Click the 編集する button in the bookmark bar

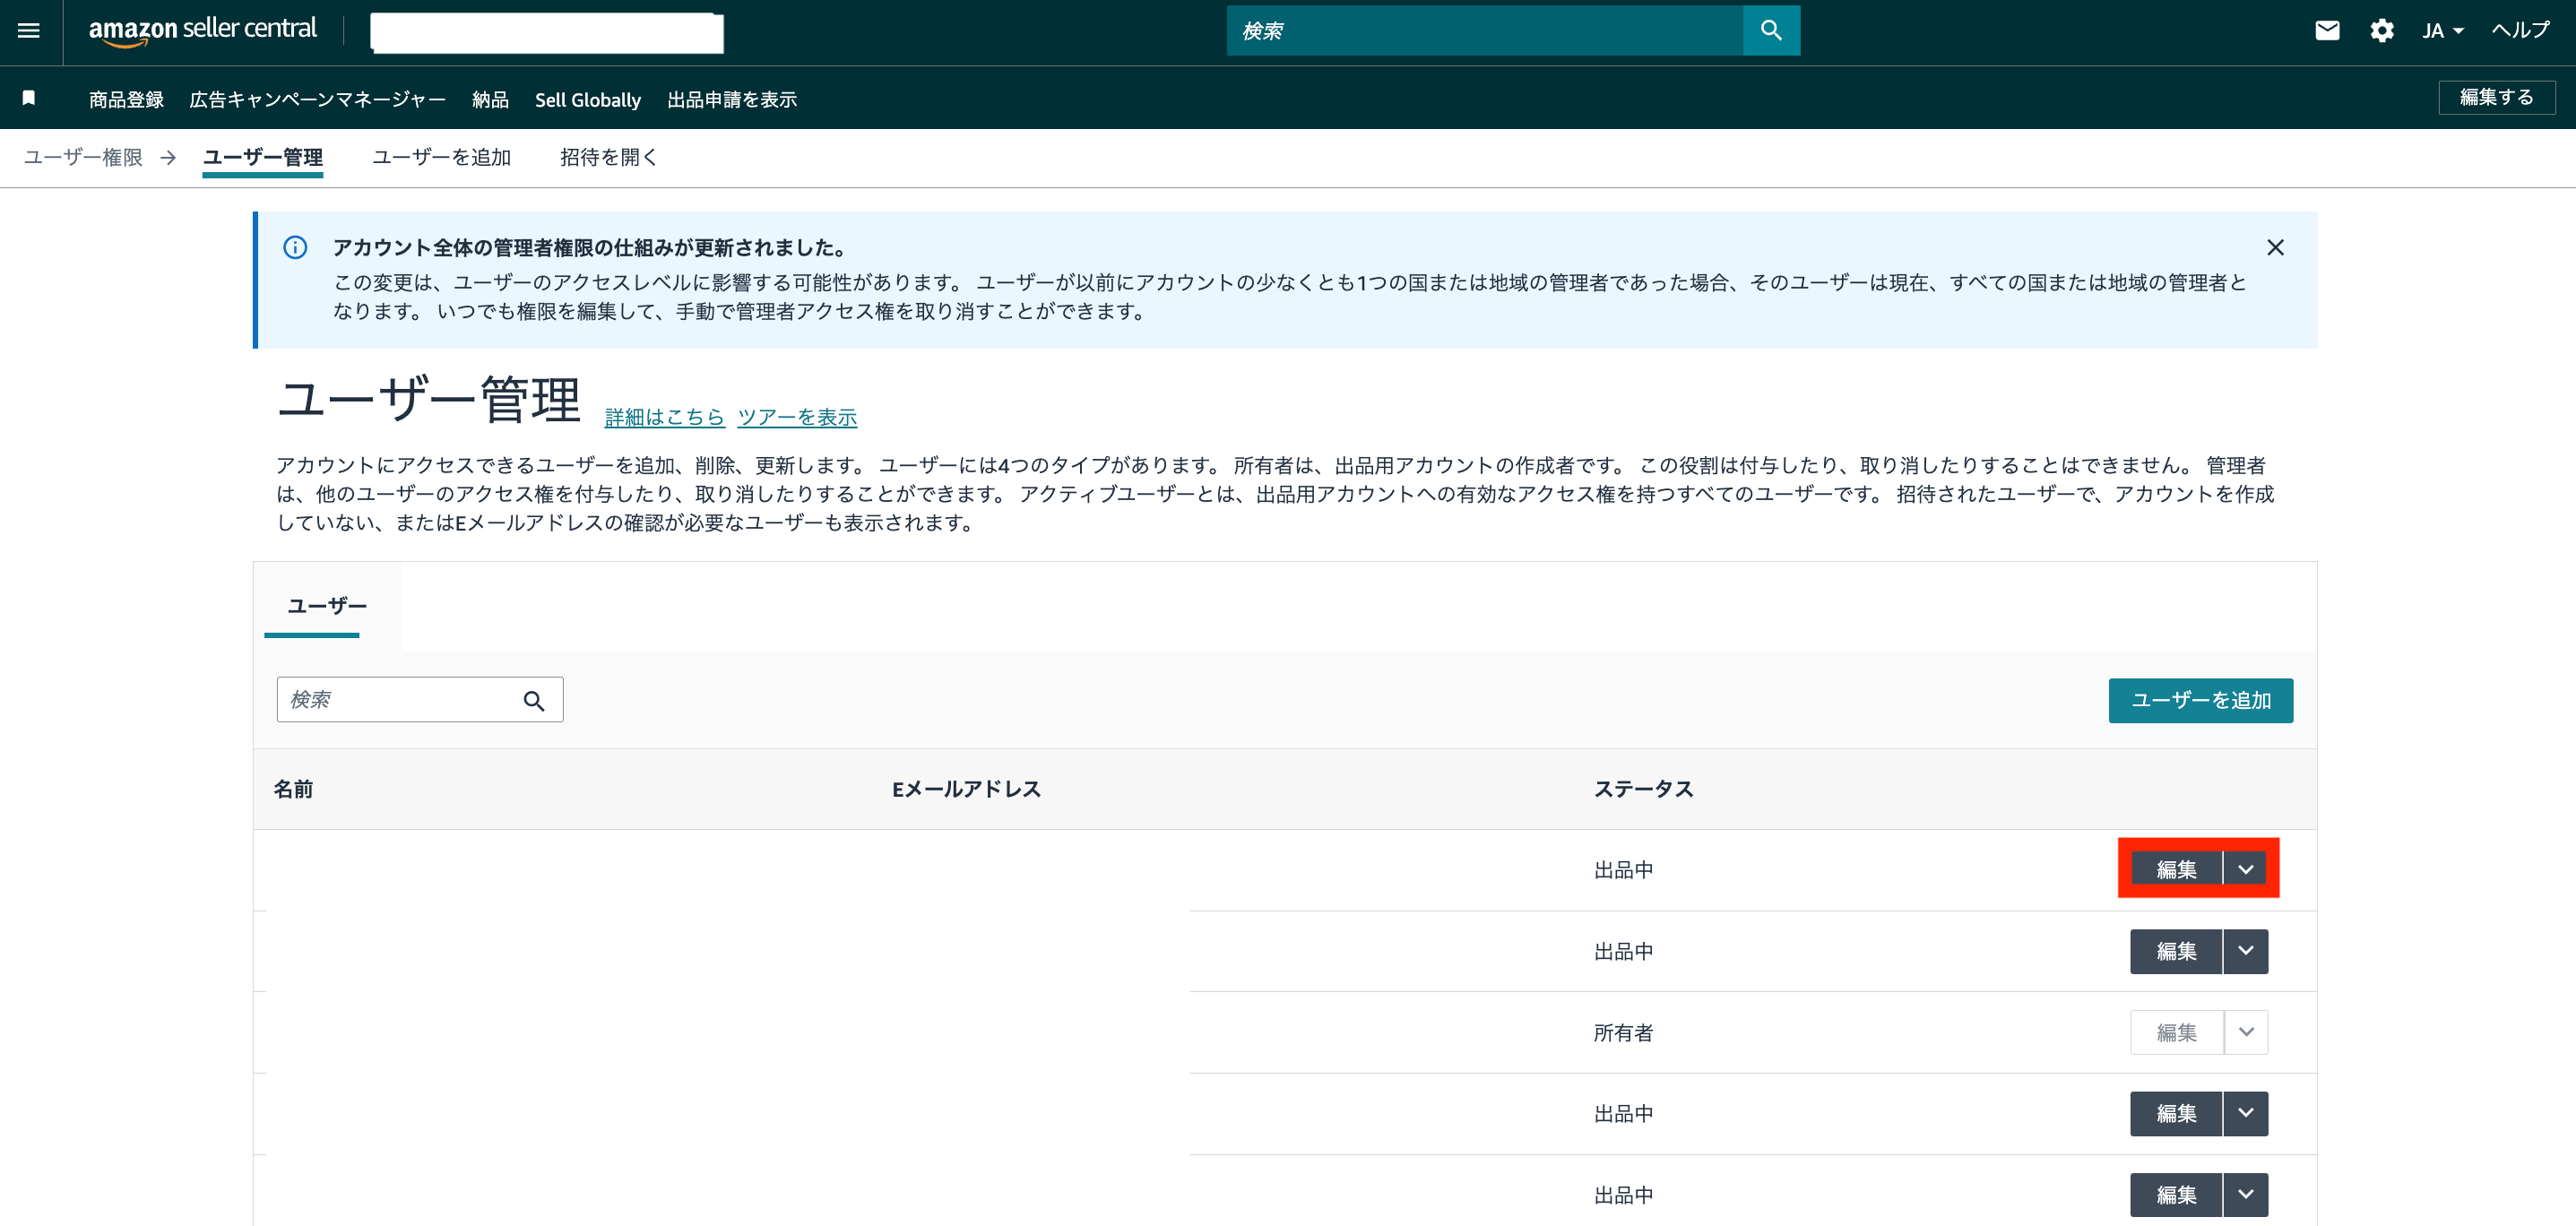[x=2496, y=97]
